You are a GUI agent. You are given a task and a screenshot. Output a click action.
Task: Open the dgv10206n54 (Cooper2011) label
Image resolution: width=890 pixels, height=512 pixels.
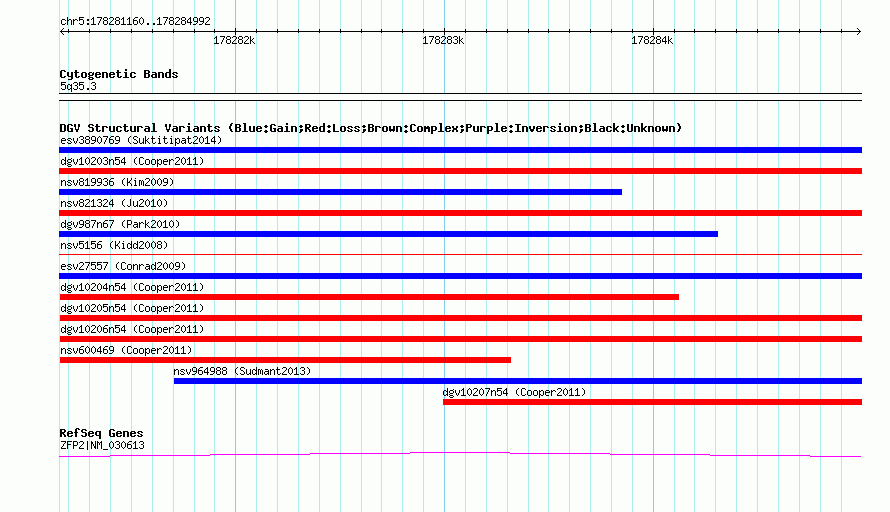[132, 329]
